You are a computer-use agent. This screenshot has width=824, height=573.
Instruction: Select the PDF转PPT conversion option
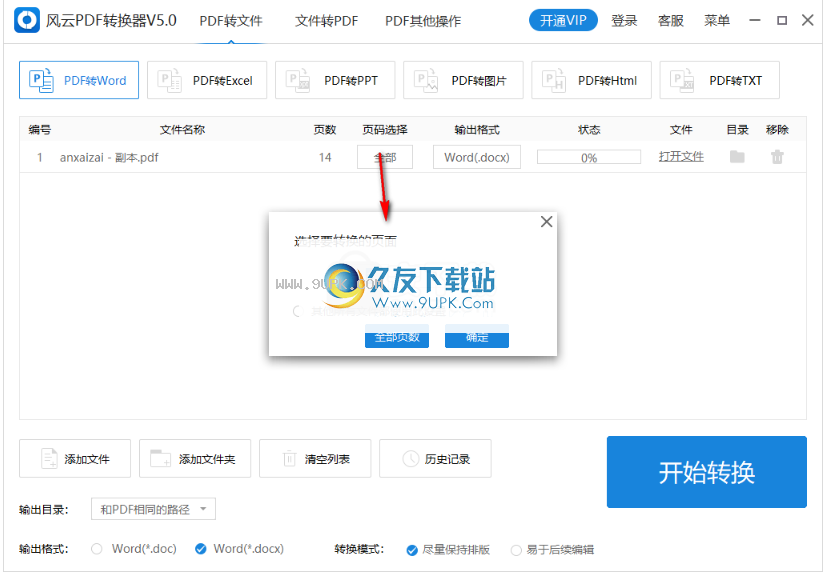(x=335, y=80)
